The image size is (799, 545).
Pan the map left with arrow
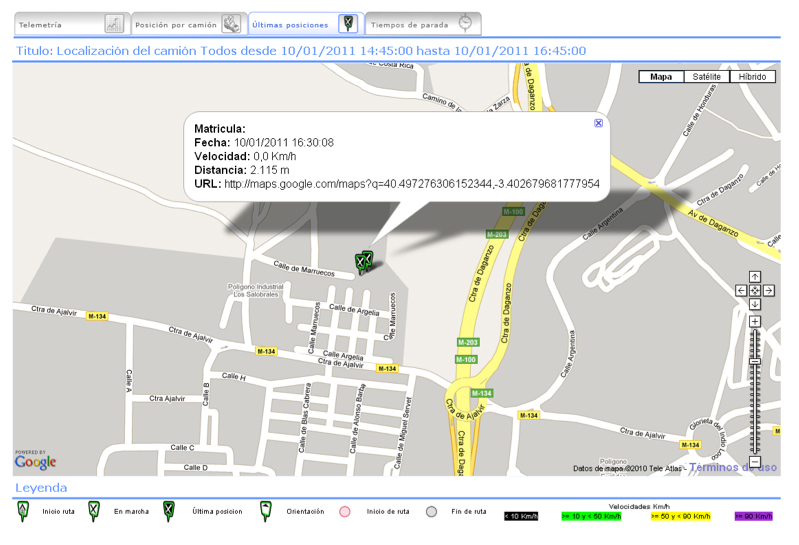pyautogui.click(x=741, y=291)
